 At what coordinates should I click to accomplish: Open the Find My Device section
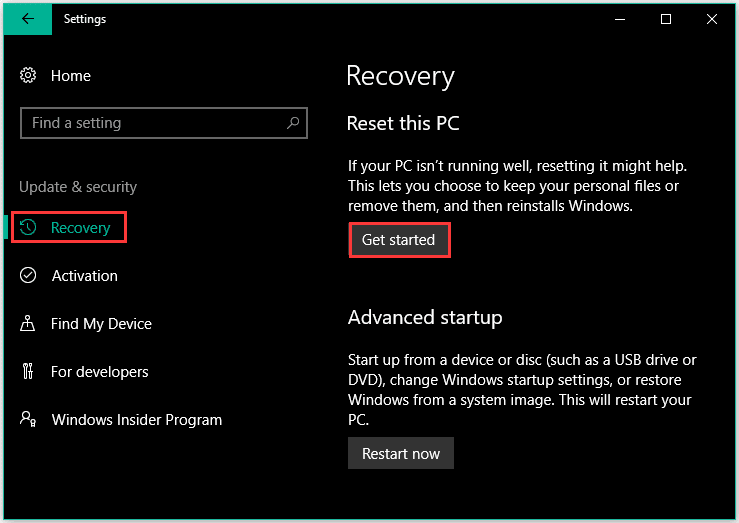click(x=101, y=324)
